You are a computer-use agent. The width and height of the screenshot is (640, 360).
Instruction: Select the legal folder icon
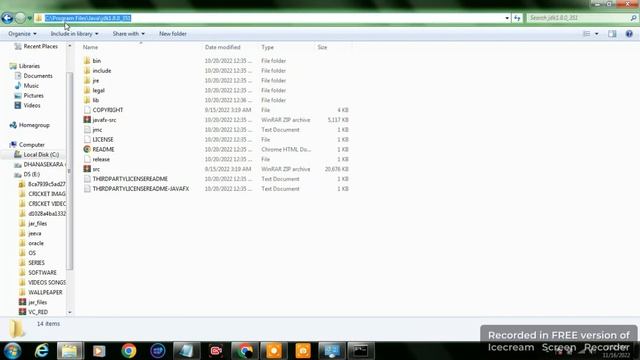(87, 90)
